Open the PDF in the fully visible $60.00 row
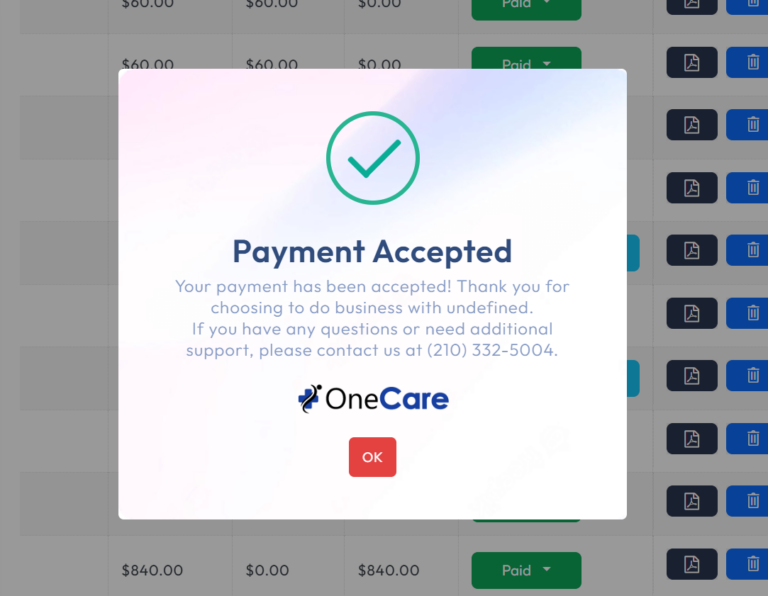The width and height of the screenshot is (768, 596). [x=692, y=63]
